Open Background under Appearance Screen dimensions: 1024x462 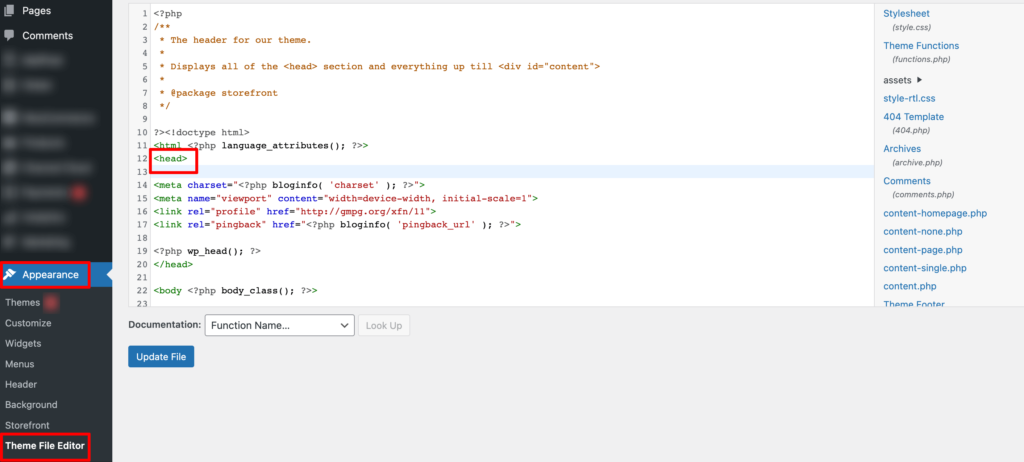[31, 404]
